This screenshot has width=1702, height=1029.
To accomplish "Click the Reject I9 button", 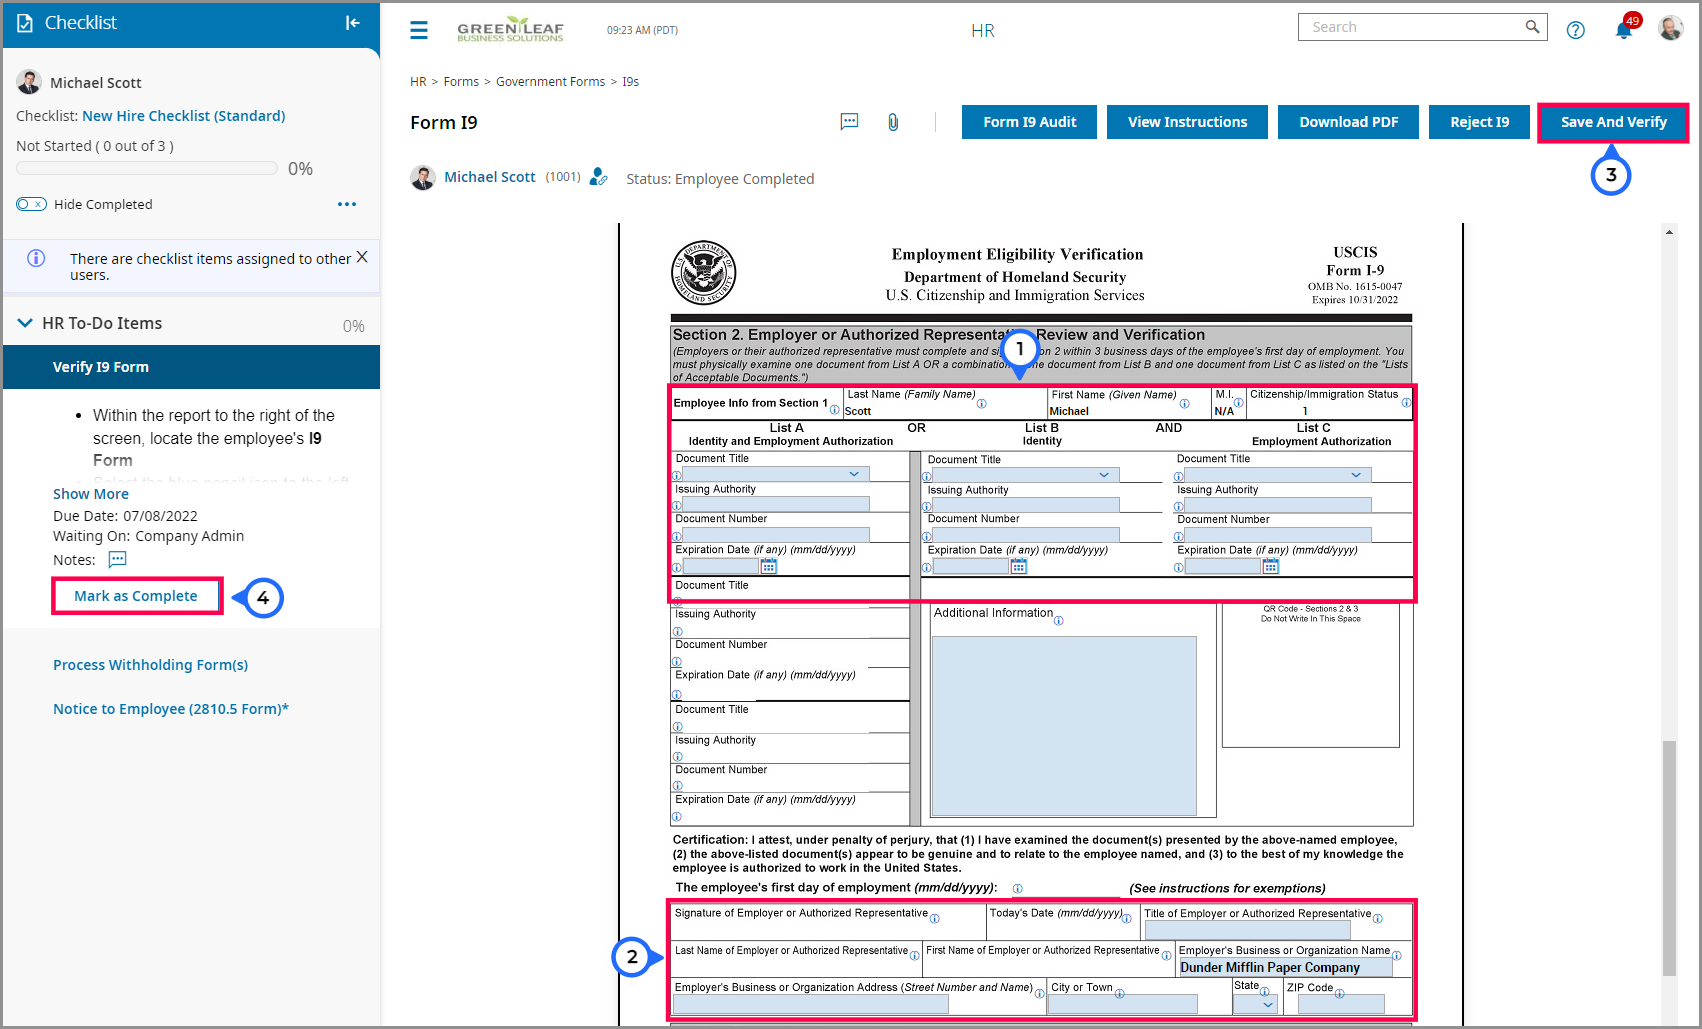I will pyautogui.click(x=1480, y=122).
